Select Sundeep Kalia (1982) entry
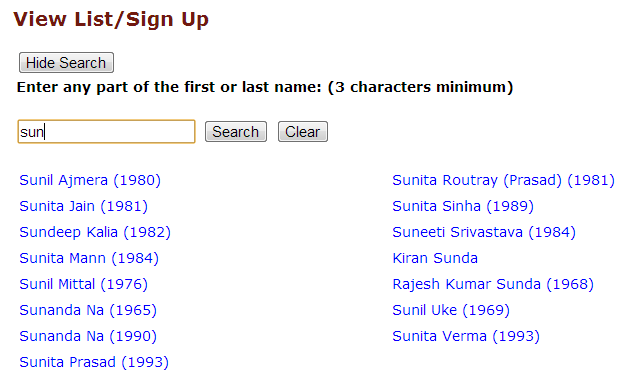 click(x=95, y=232)
